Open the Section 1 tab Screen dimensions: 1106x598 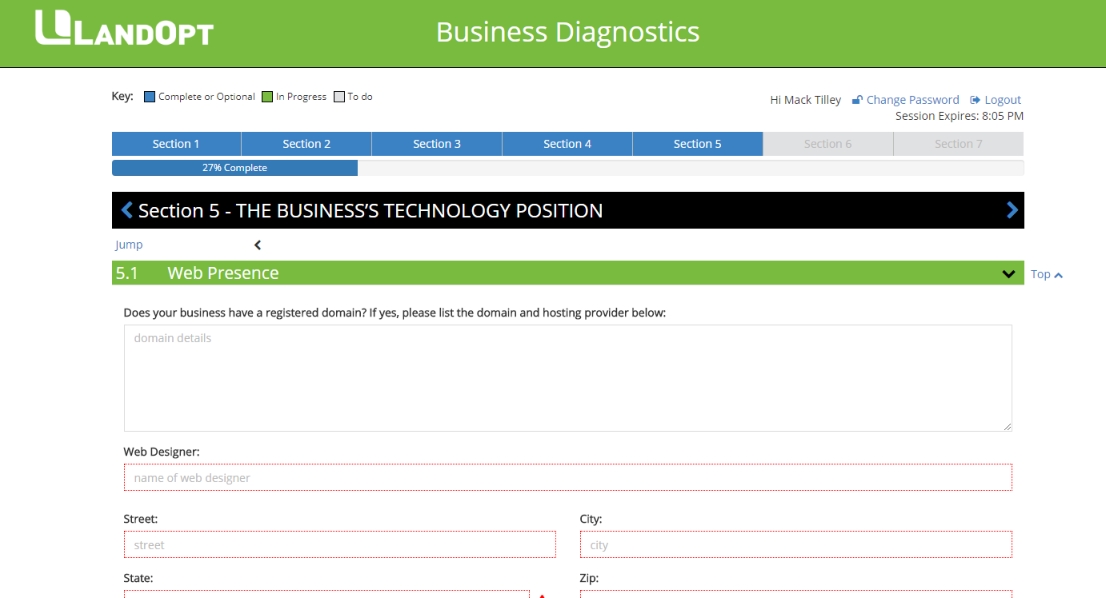pos(176,144)
